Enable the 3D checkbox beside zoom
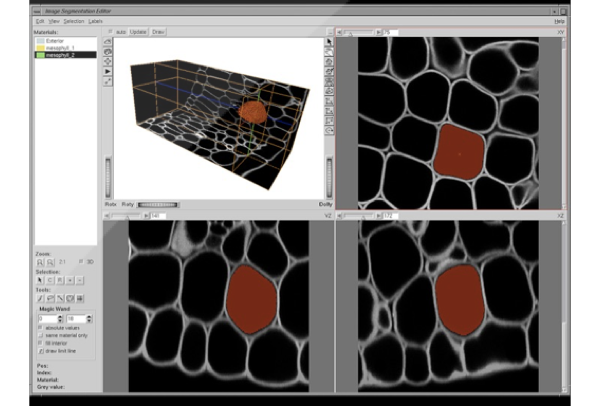The width and height of the screenshot is (600, 406). point(80,263)
